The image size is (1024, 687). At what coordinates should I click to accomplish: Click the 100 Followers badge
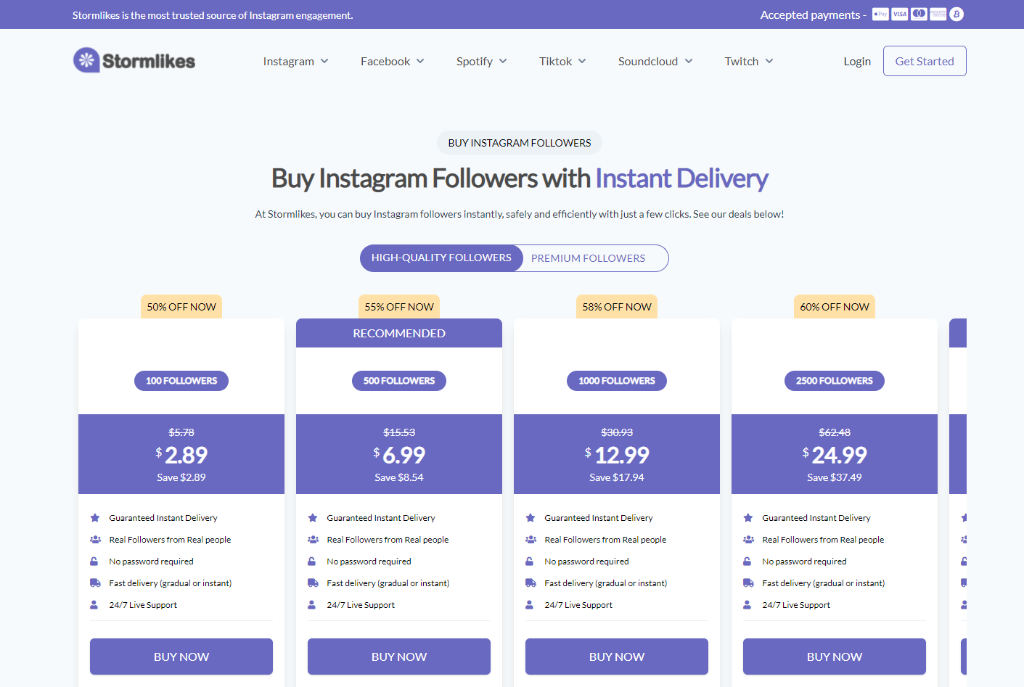(182, 381)
